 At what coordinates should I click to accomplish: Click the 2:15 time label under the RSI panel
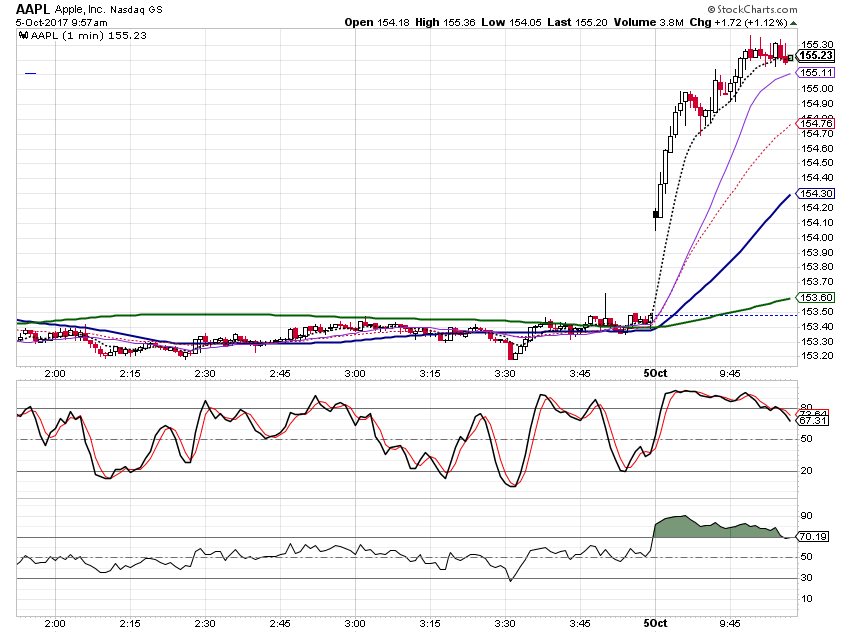click(130, 623)
